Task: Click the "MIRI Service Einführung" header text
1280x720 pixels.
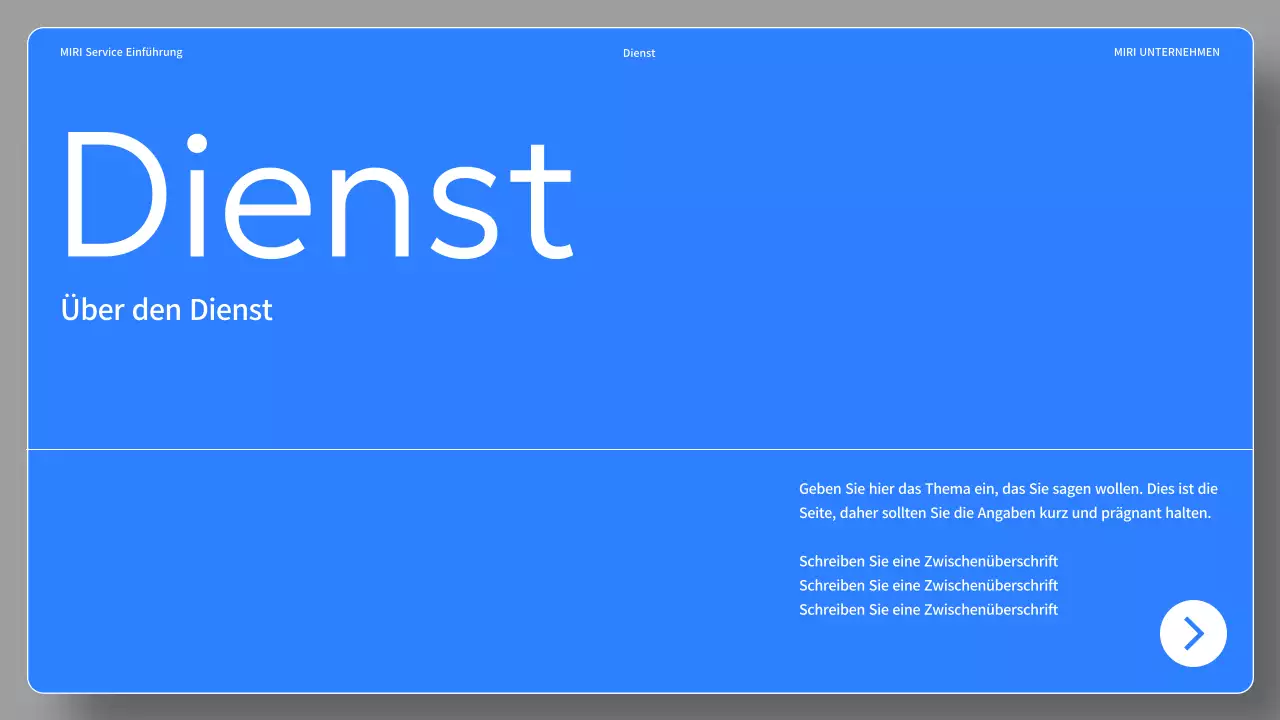Action: pyautogui.click(x=121, y=52)
